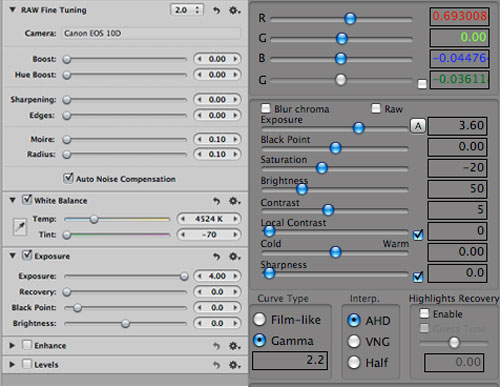The image size is (500, 387).
Task: Enable the Raw checkbox
Action: pos(376,108)
